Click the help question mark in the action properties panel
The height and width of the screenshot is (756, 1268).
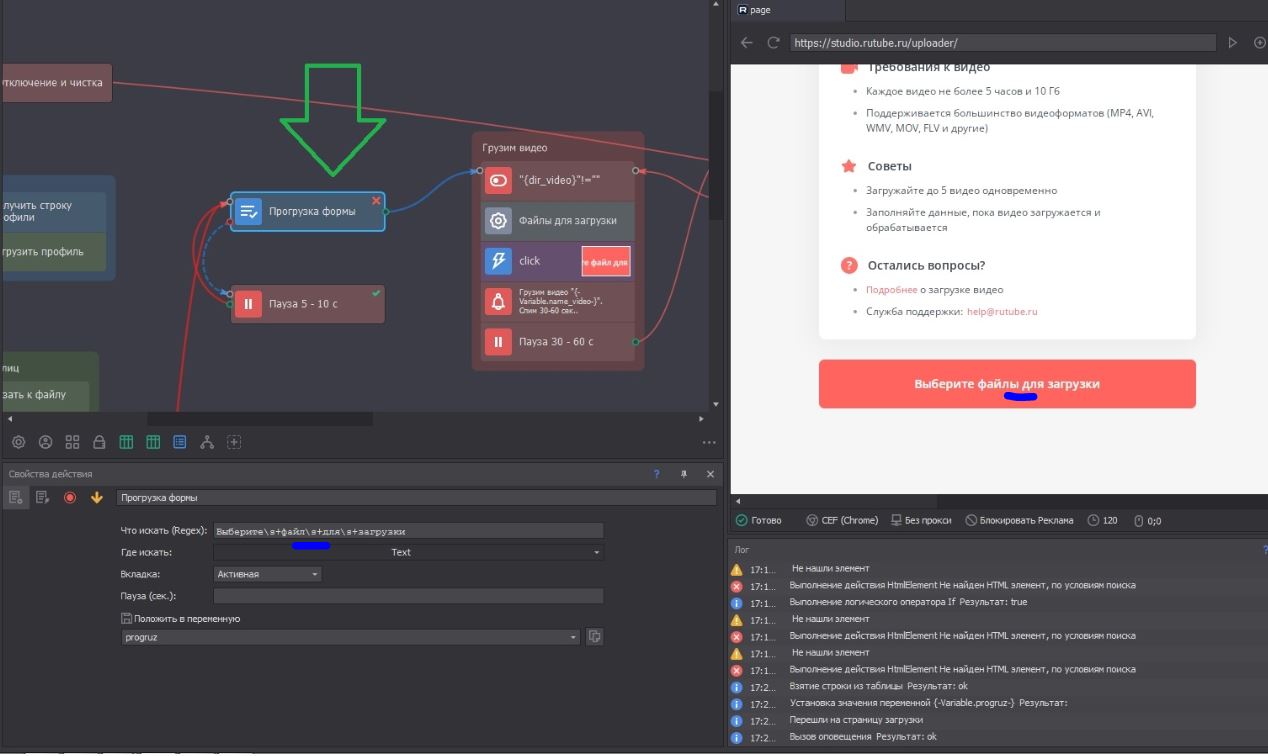click(x=657, y=474)
